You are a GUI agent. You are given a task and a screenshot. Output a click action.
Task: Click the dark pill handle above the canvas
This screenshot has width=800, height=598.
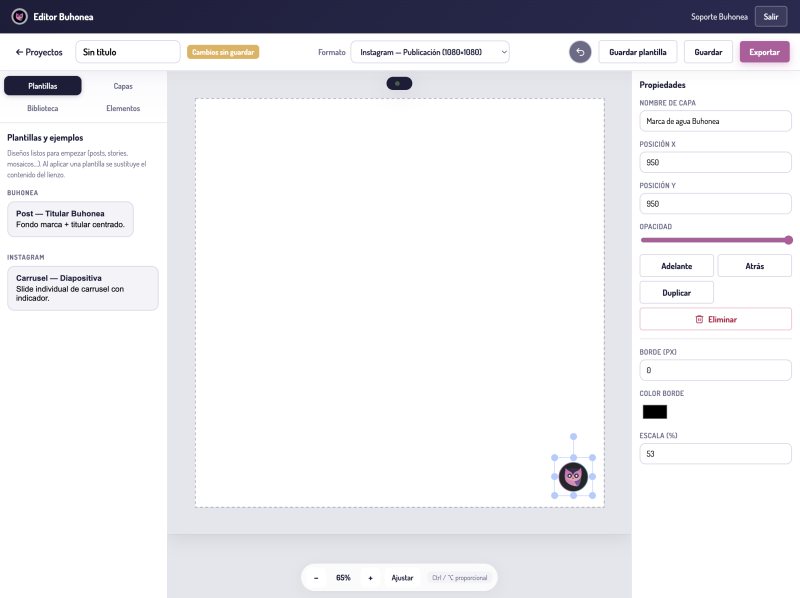[399, 84]
